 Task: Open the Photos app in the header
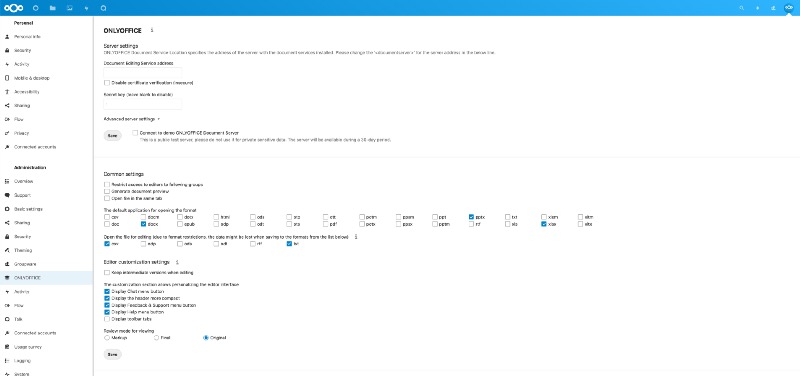(69, 8)
